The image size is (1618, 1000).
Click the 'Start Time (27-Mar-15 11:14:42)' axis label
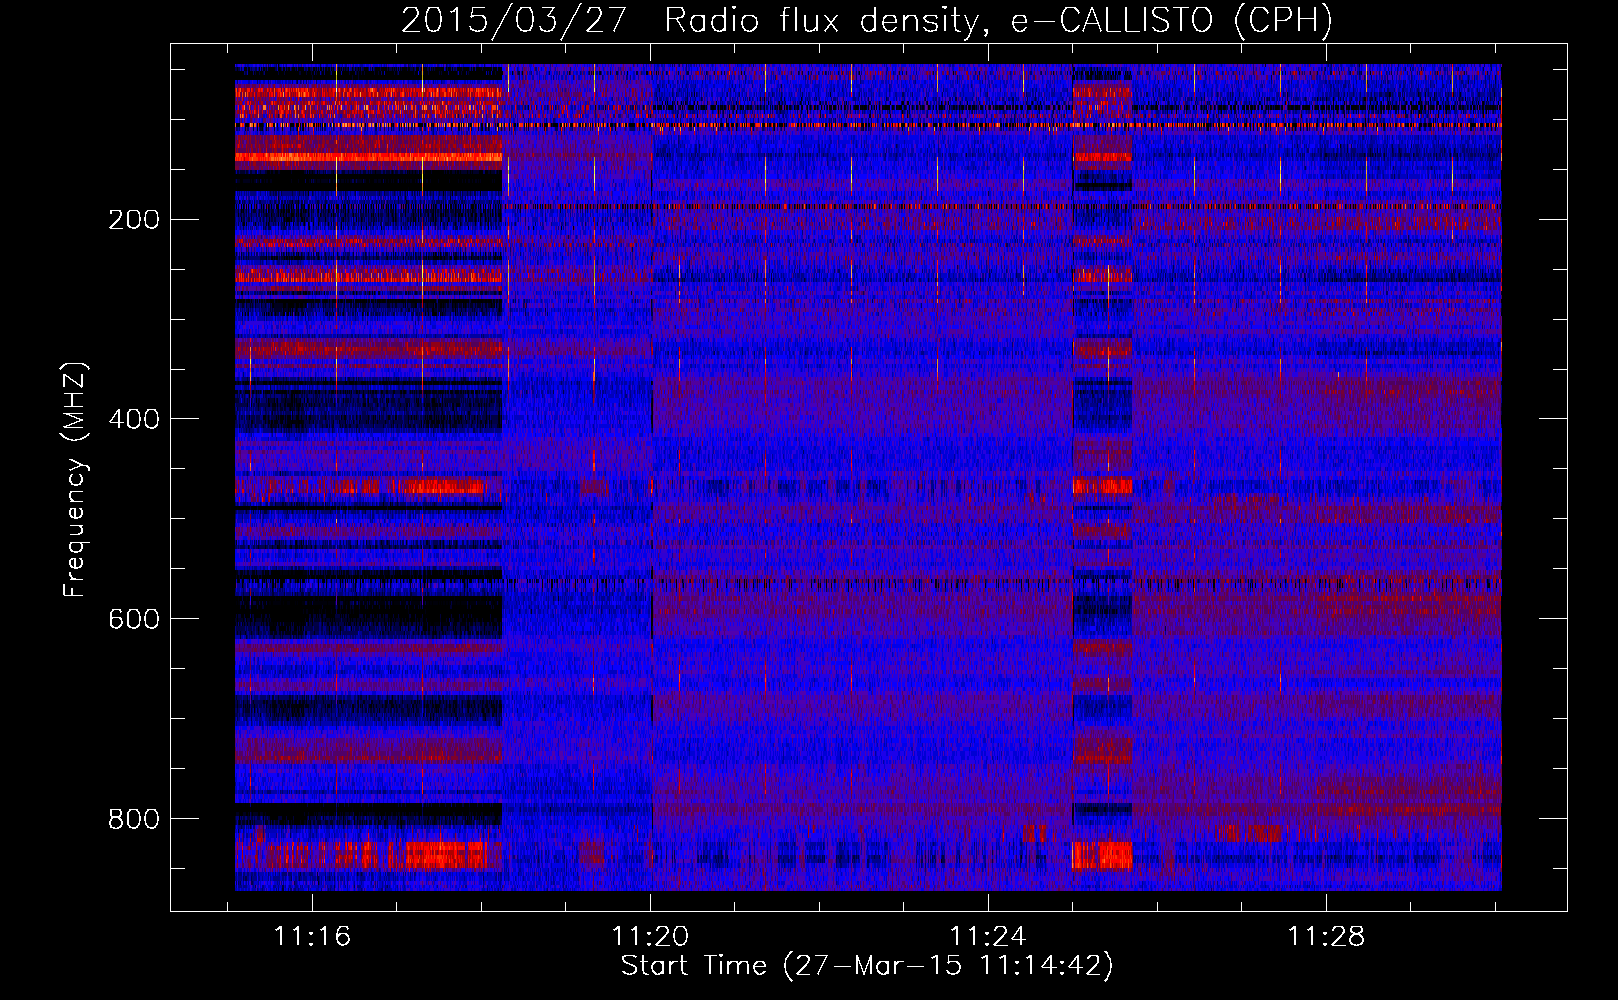(x=867, y=966)
